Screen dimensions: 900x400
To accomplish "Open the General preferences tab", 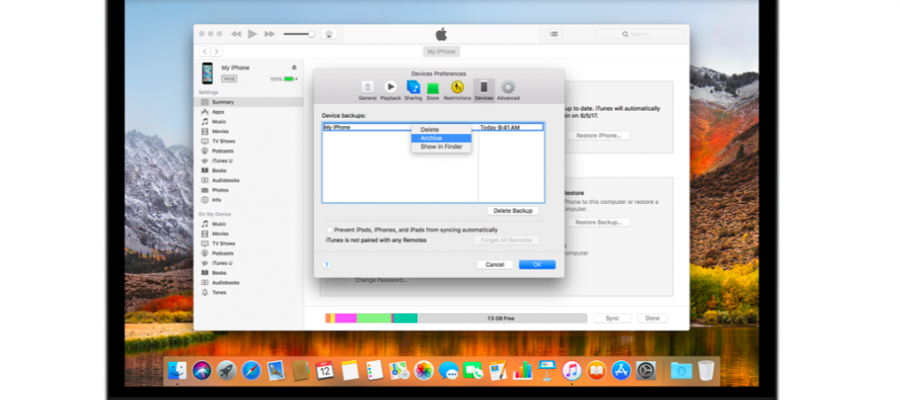I will [x=367, y=91].
